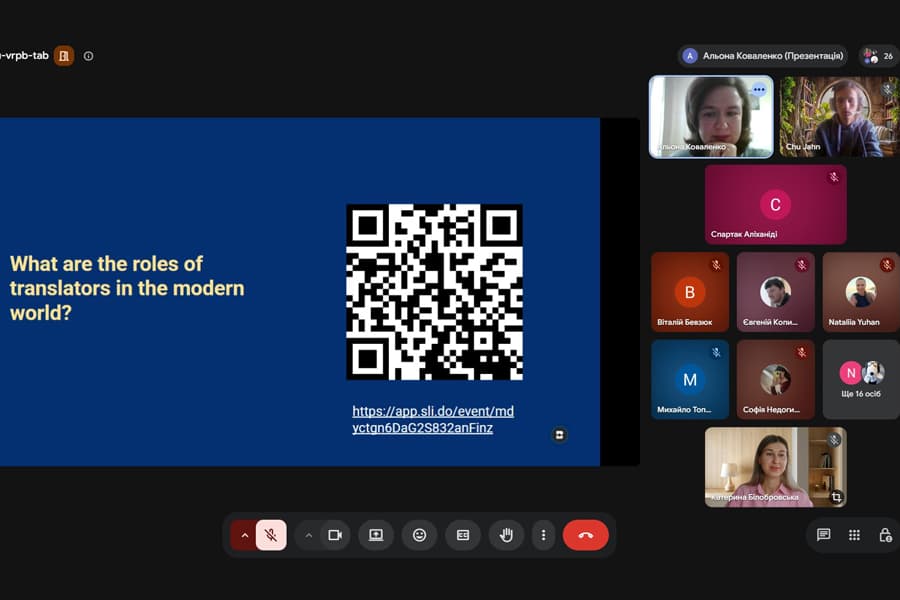The image size is (900, 600).
Task: Open audio settings chevron beside microphone
Action: coord(245,535)
